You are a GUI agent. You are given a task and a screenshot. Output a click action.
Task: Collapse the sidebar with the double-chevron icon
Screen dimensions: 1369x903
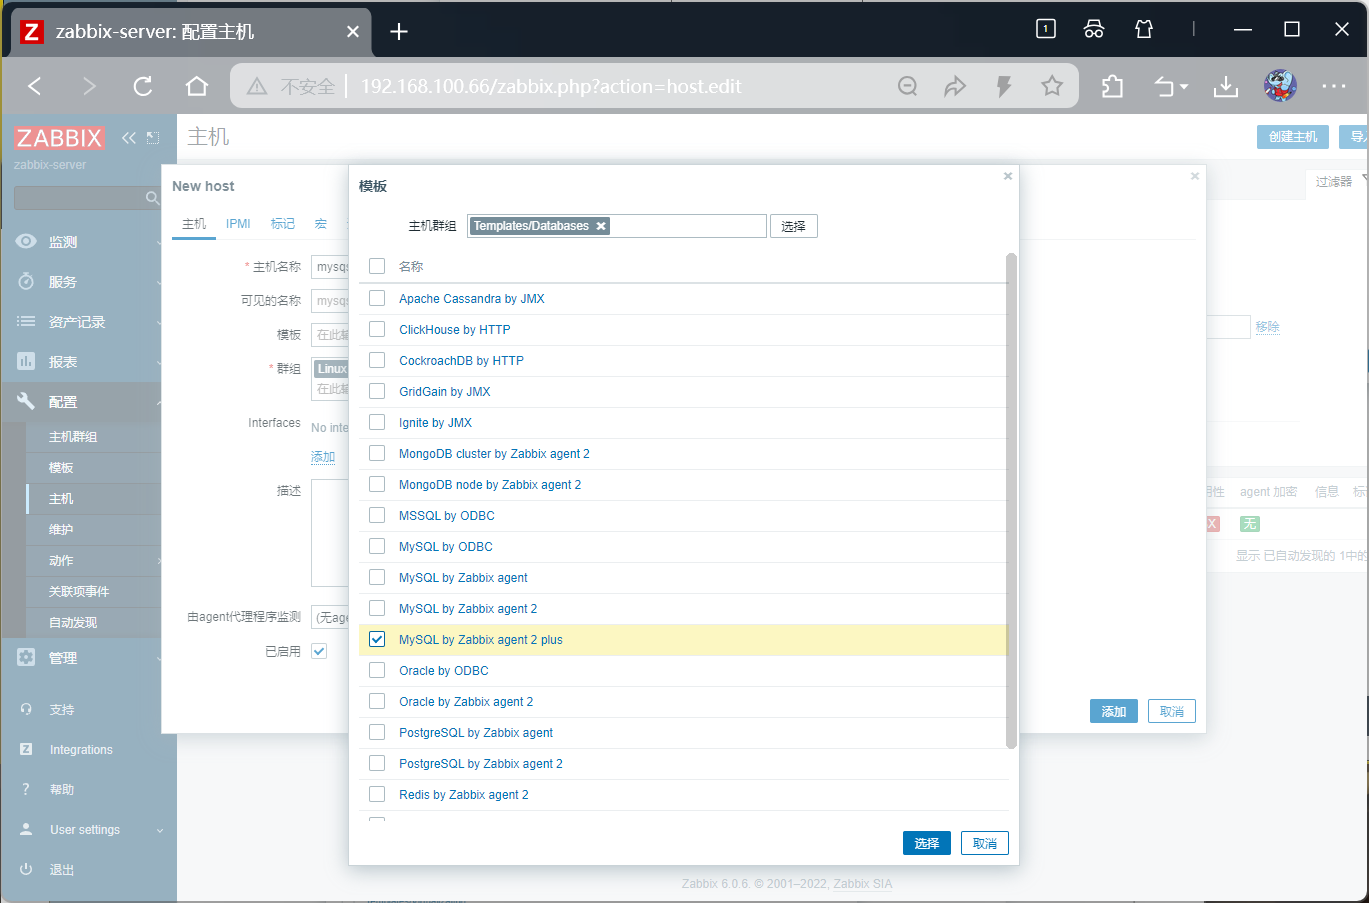click(x=128, y=138)
